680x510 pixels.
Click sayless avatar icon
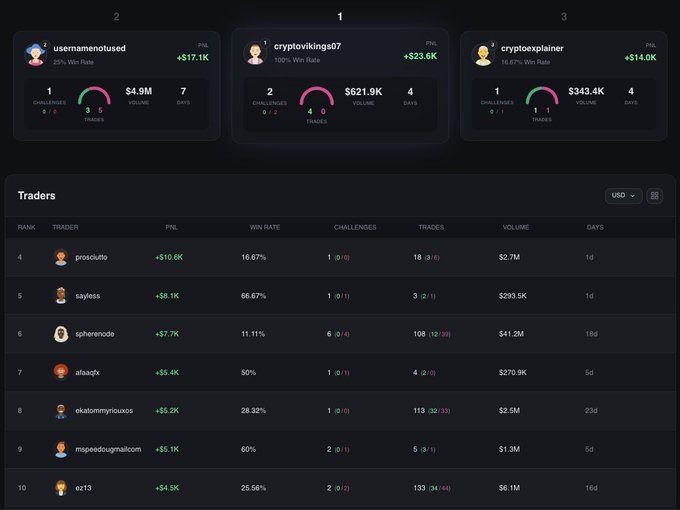tap(61, 296)
